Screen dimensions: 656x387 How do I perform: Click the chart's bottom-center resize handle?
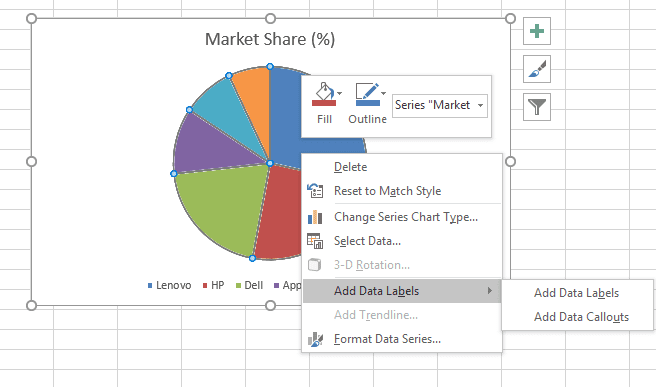tap(271, 306)
